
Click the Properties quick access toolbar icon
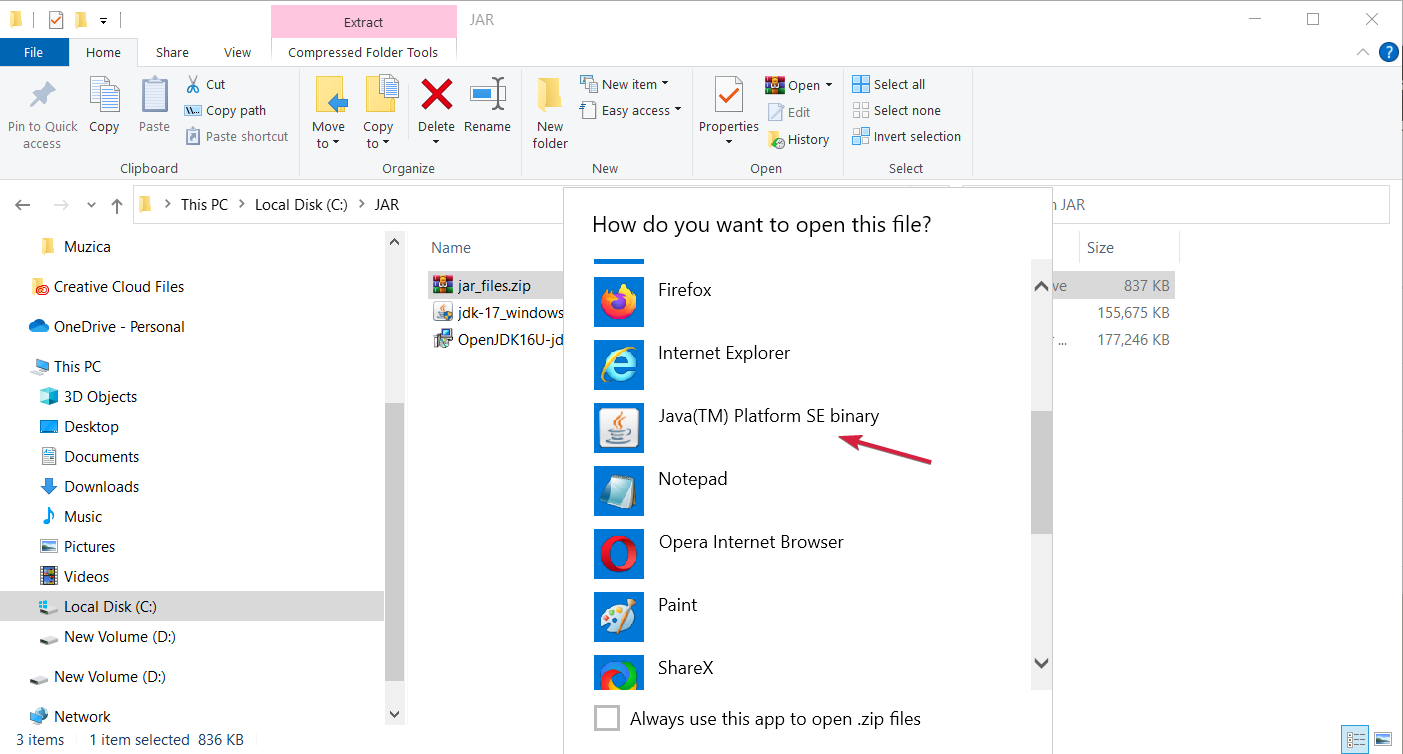pos(56,19)
